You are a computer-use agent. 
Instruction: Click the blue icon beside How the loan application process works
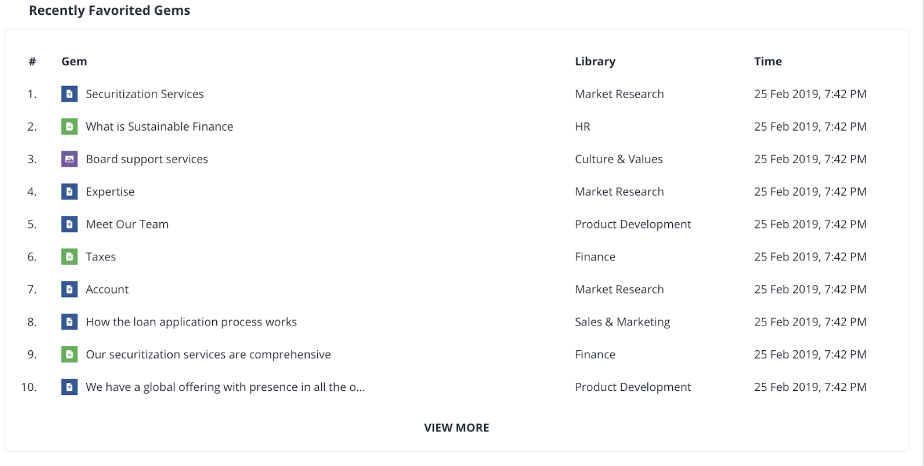pos(70,322)
